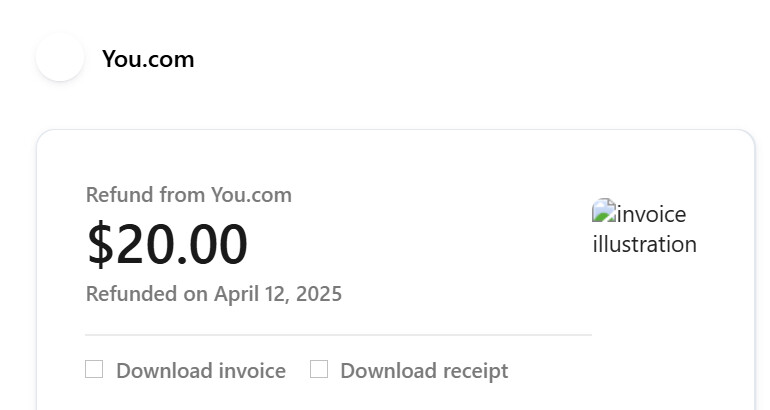Viewport: 770px width, 410px height.
Task: Click the word "illustration" near the image
Action: [x=645, y=244]
